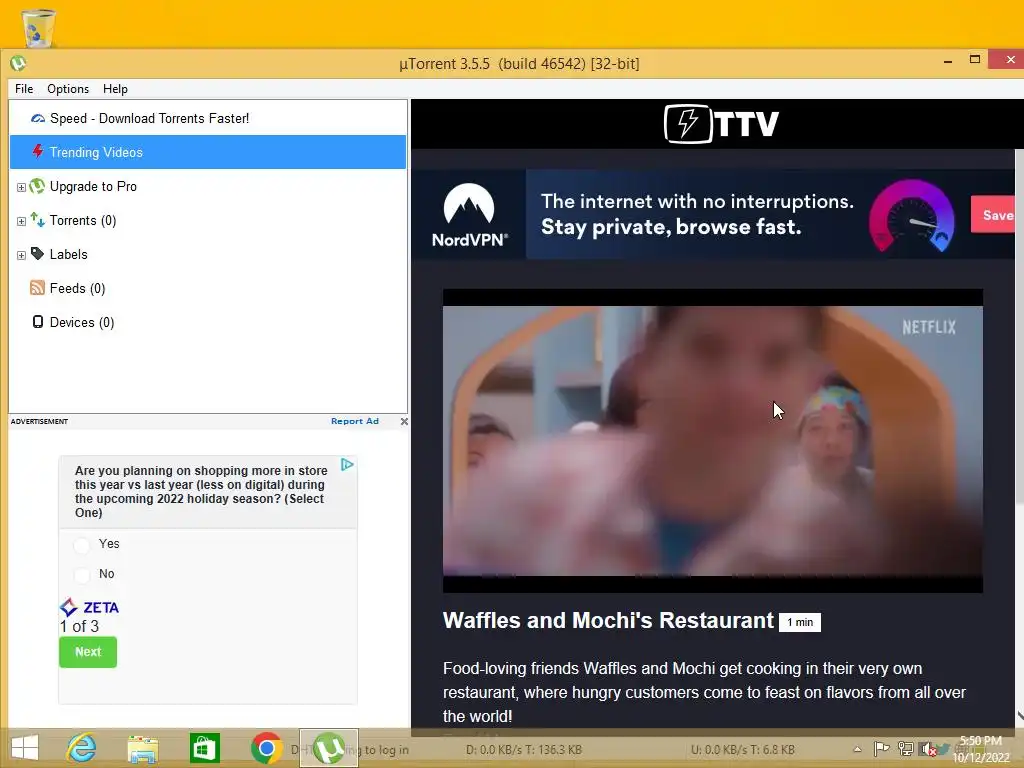Click the network tray icon
The height and width of the screenshot is (768, 1024).
click(x=905, y=748)
